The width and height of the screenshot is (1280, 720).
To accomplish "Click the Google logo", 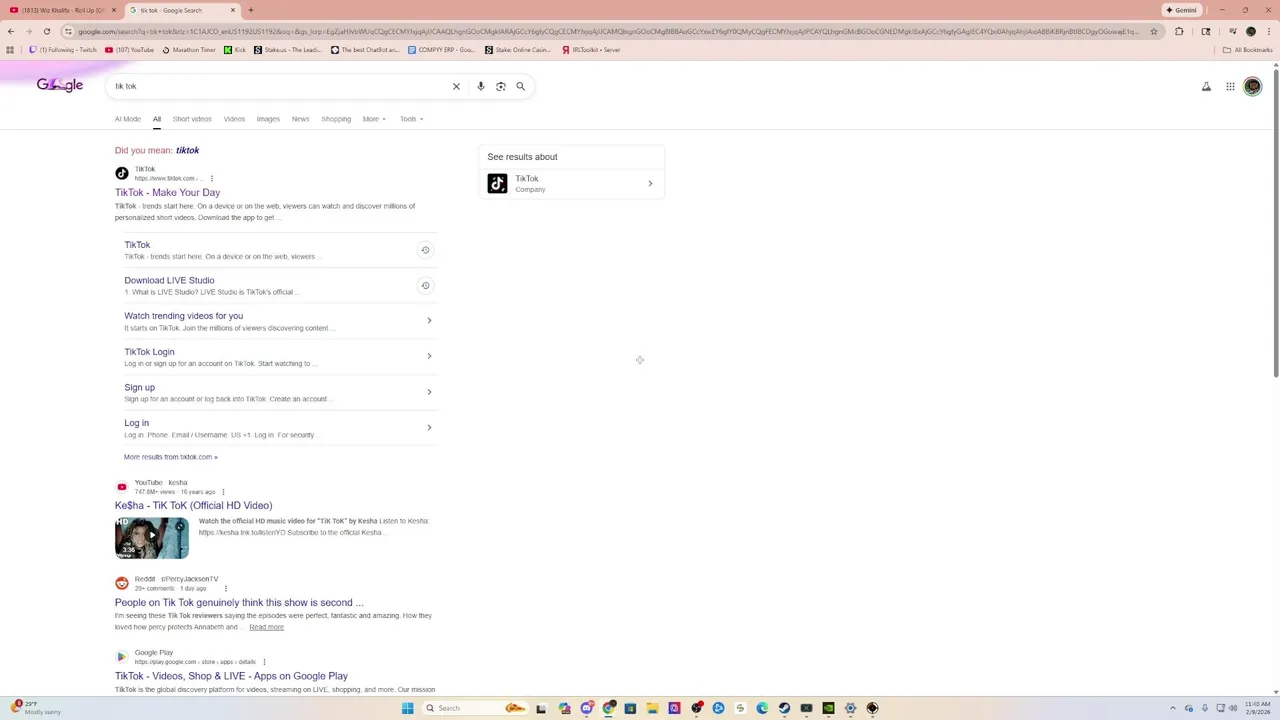I will (x=60, y=85).
